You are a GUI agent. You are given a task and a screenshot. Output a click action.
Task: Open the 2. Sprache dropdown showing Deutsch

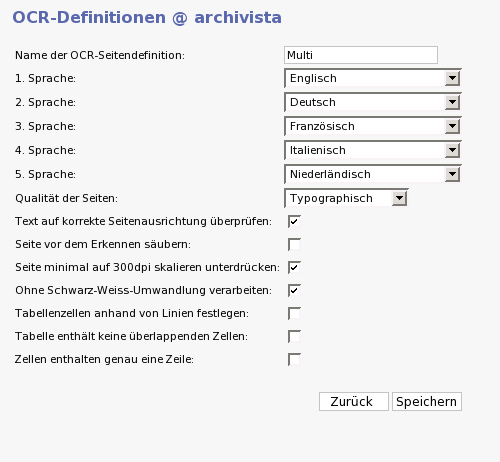coord(373,102)
